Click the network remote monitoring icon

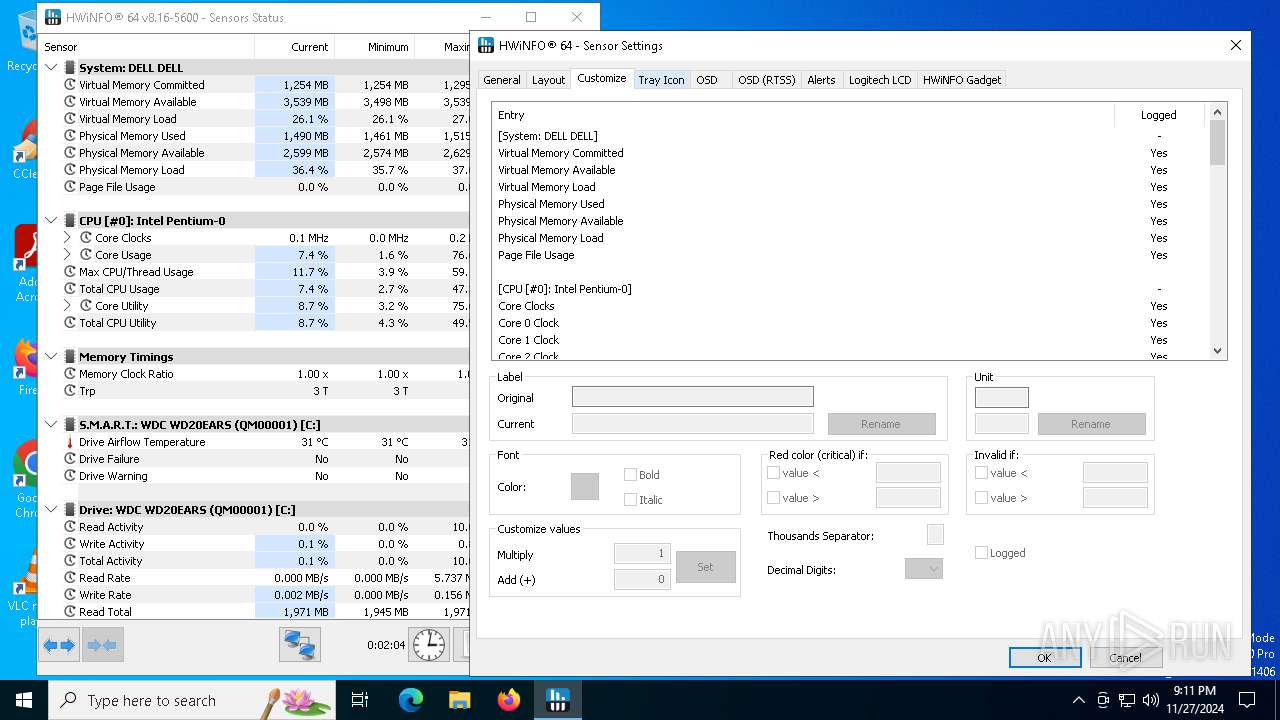[300, 645]
